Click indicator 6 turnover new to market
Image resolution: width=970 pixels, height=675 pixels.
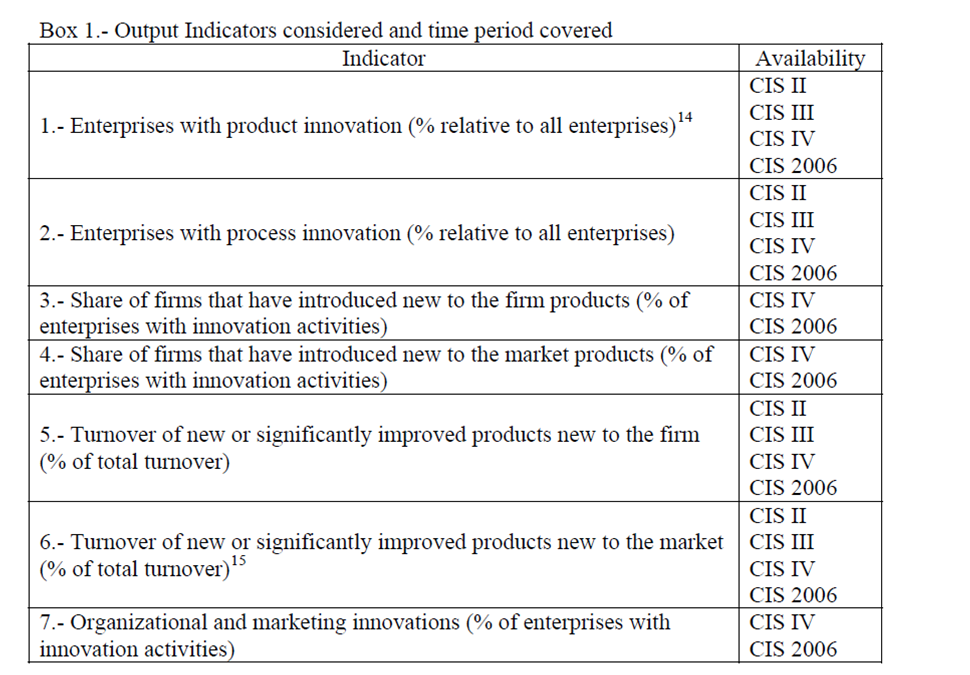point(382,555)
